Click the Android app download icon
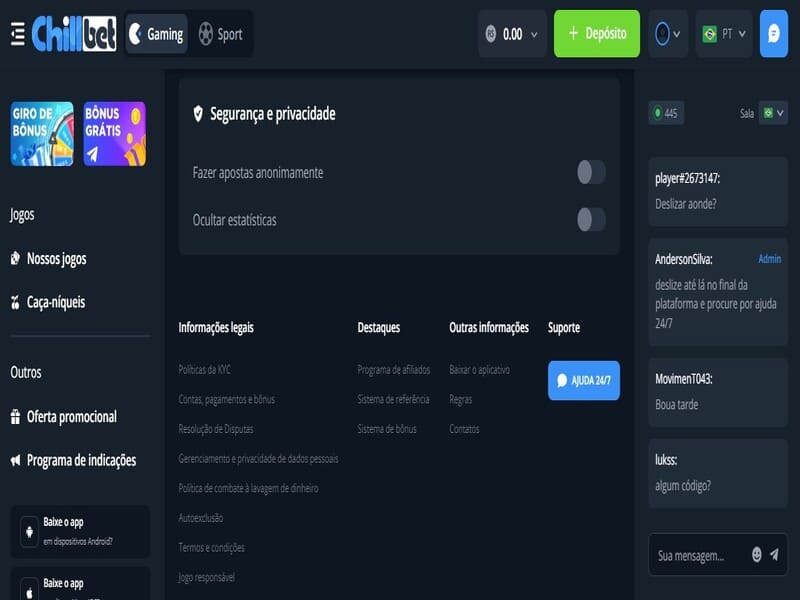Screen dimensions: 800x600 coord(29,531)
